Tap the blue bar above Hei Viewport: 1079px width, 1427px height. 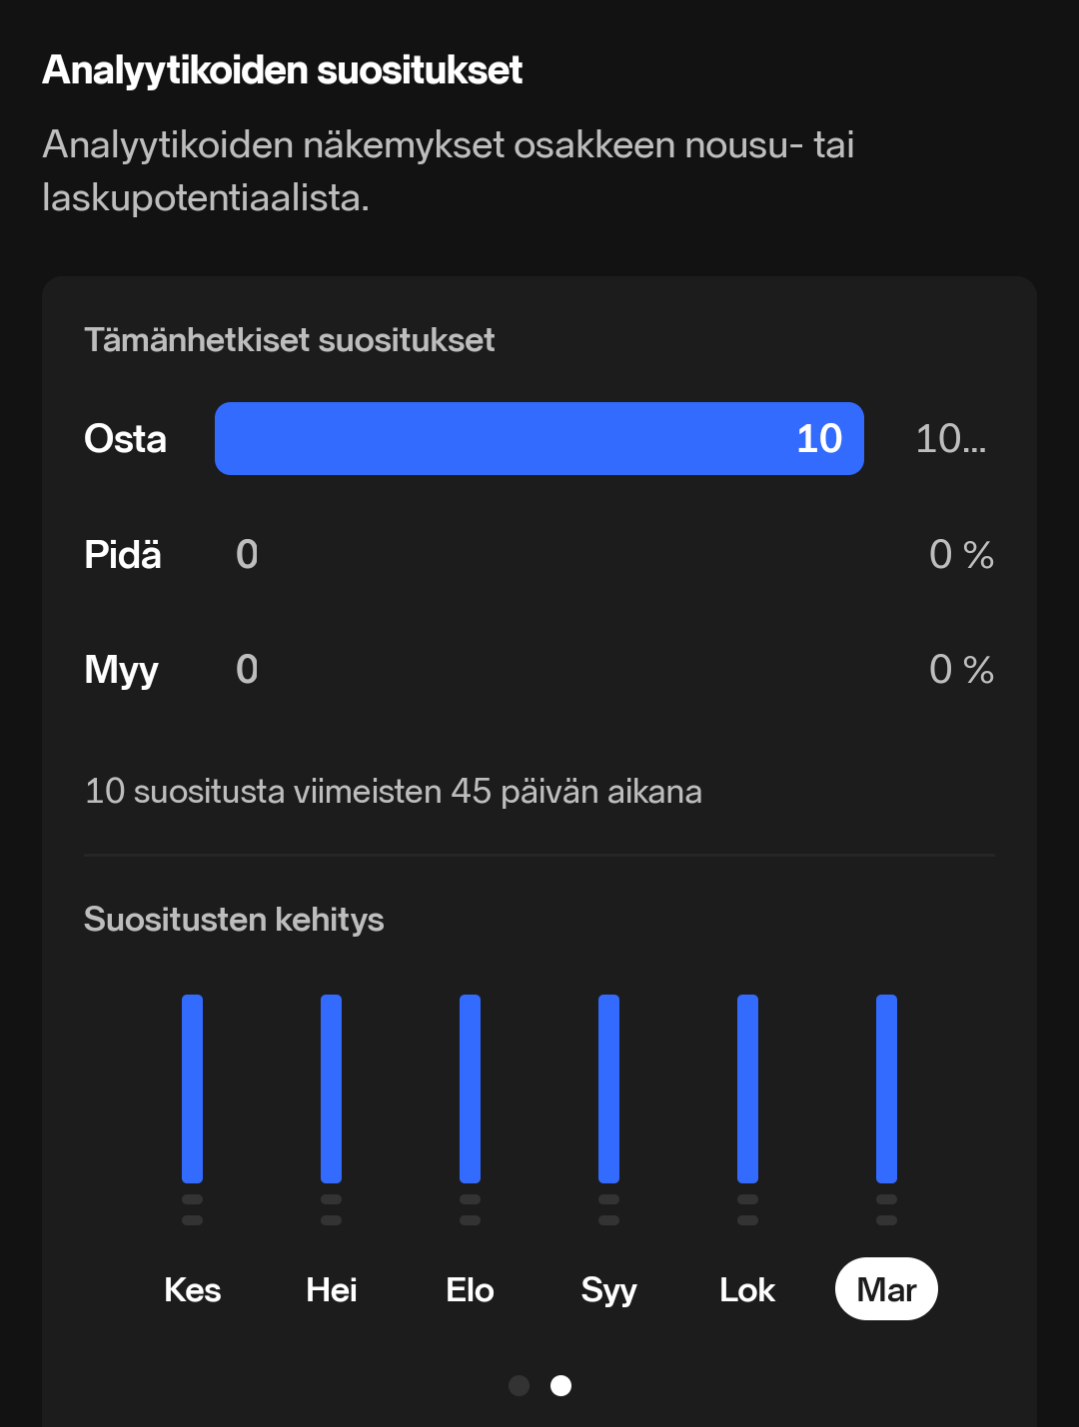[331, 1088]
